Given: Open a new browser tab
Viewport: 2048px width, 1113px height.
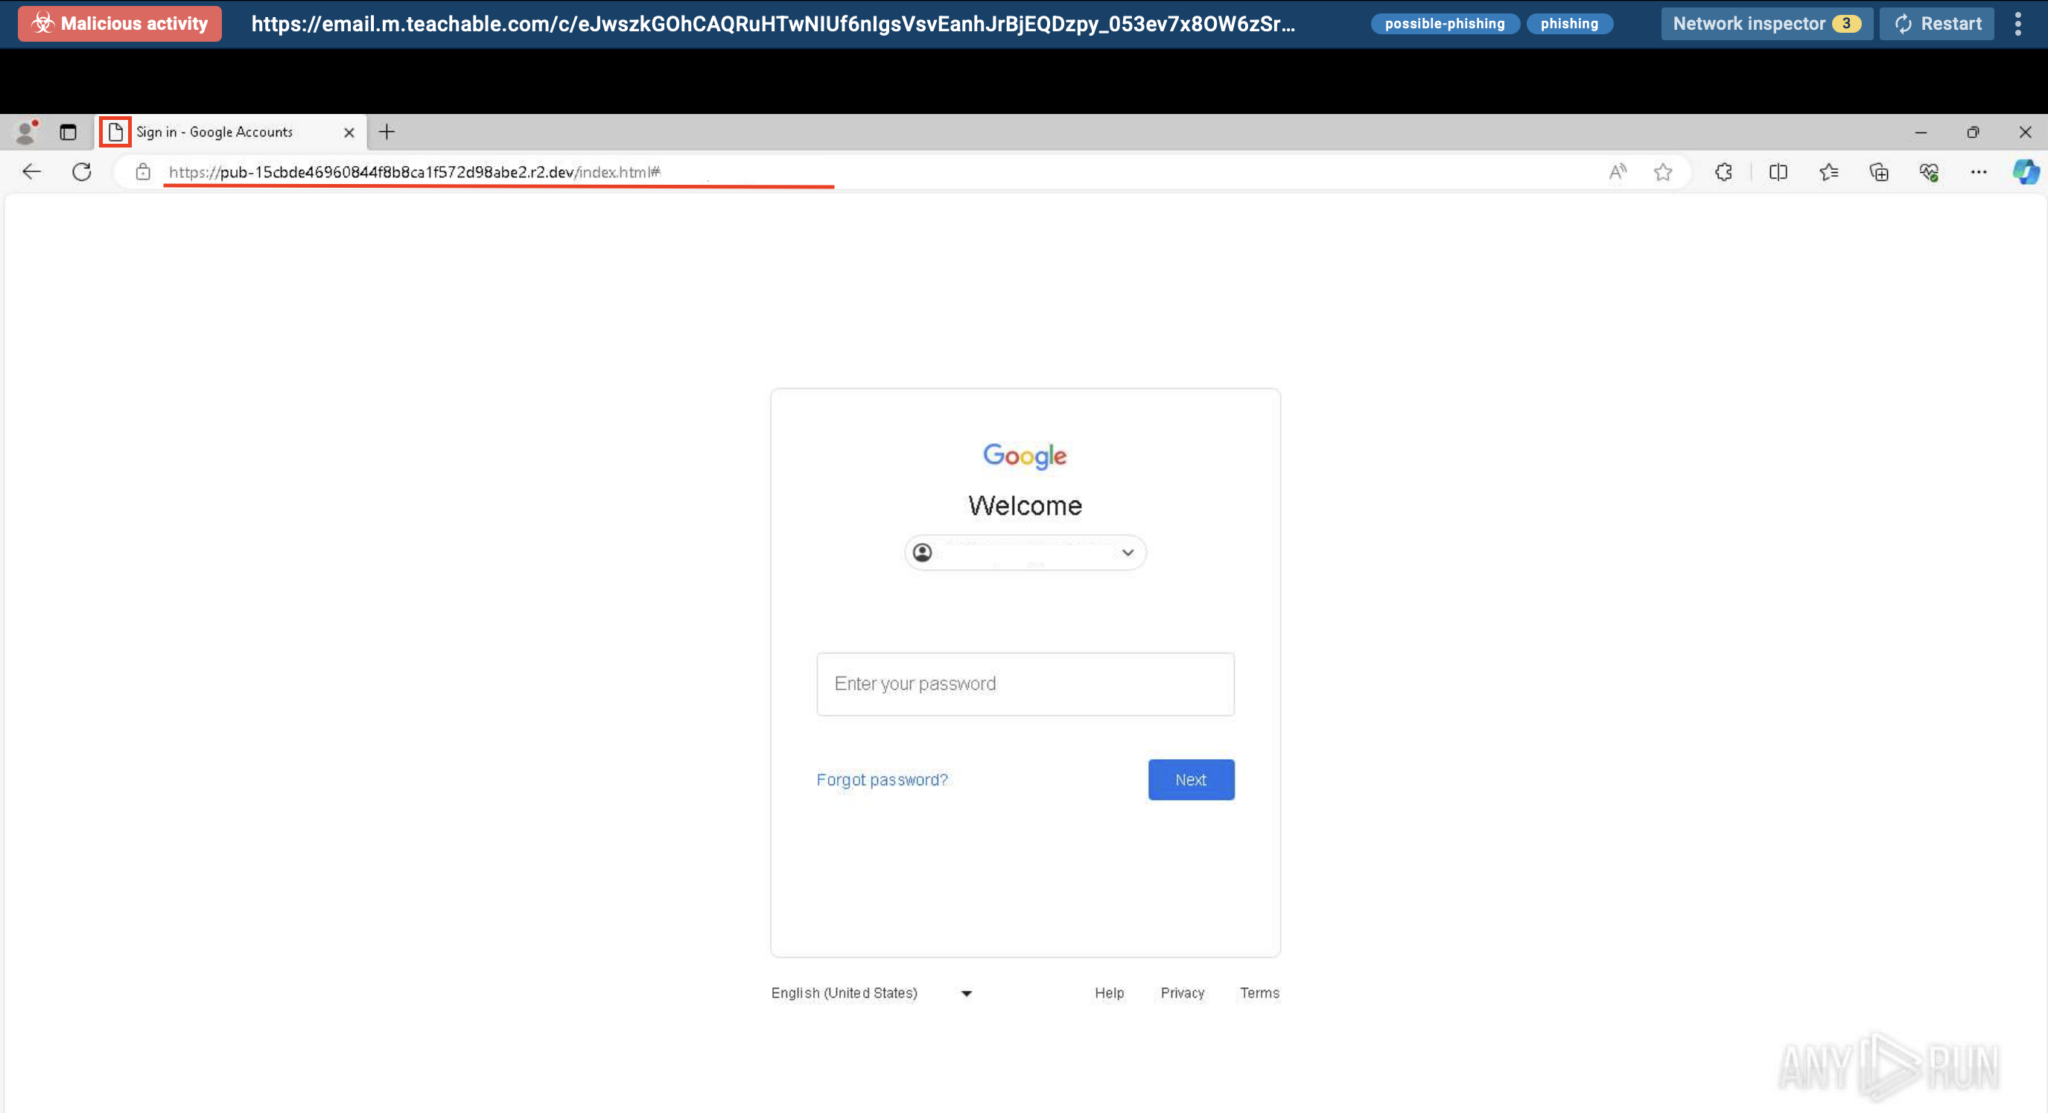Looking at the screenshot, I should pos(387,132).
